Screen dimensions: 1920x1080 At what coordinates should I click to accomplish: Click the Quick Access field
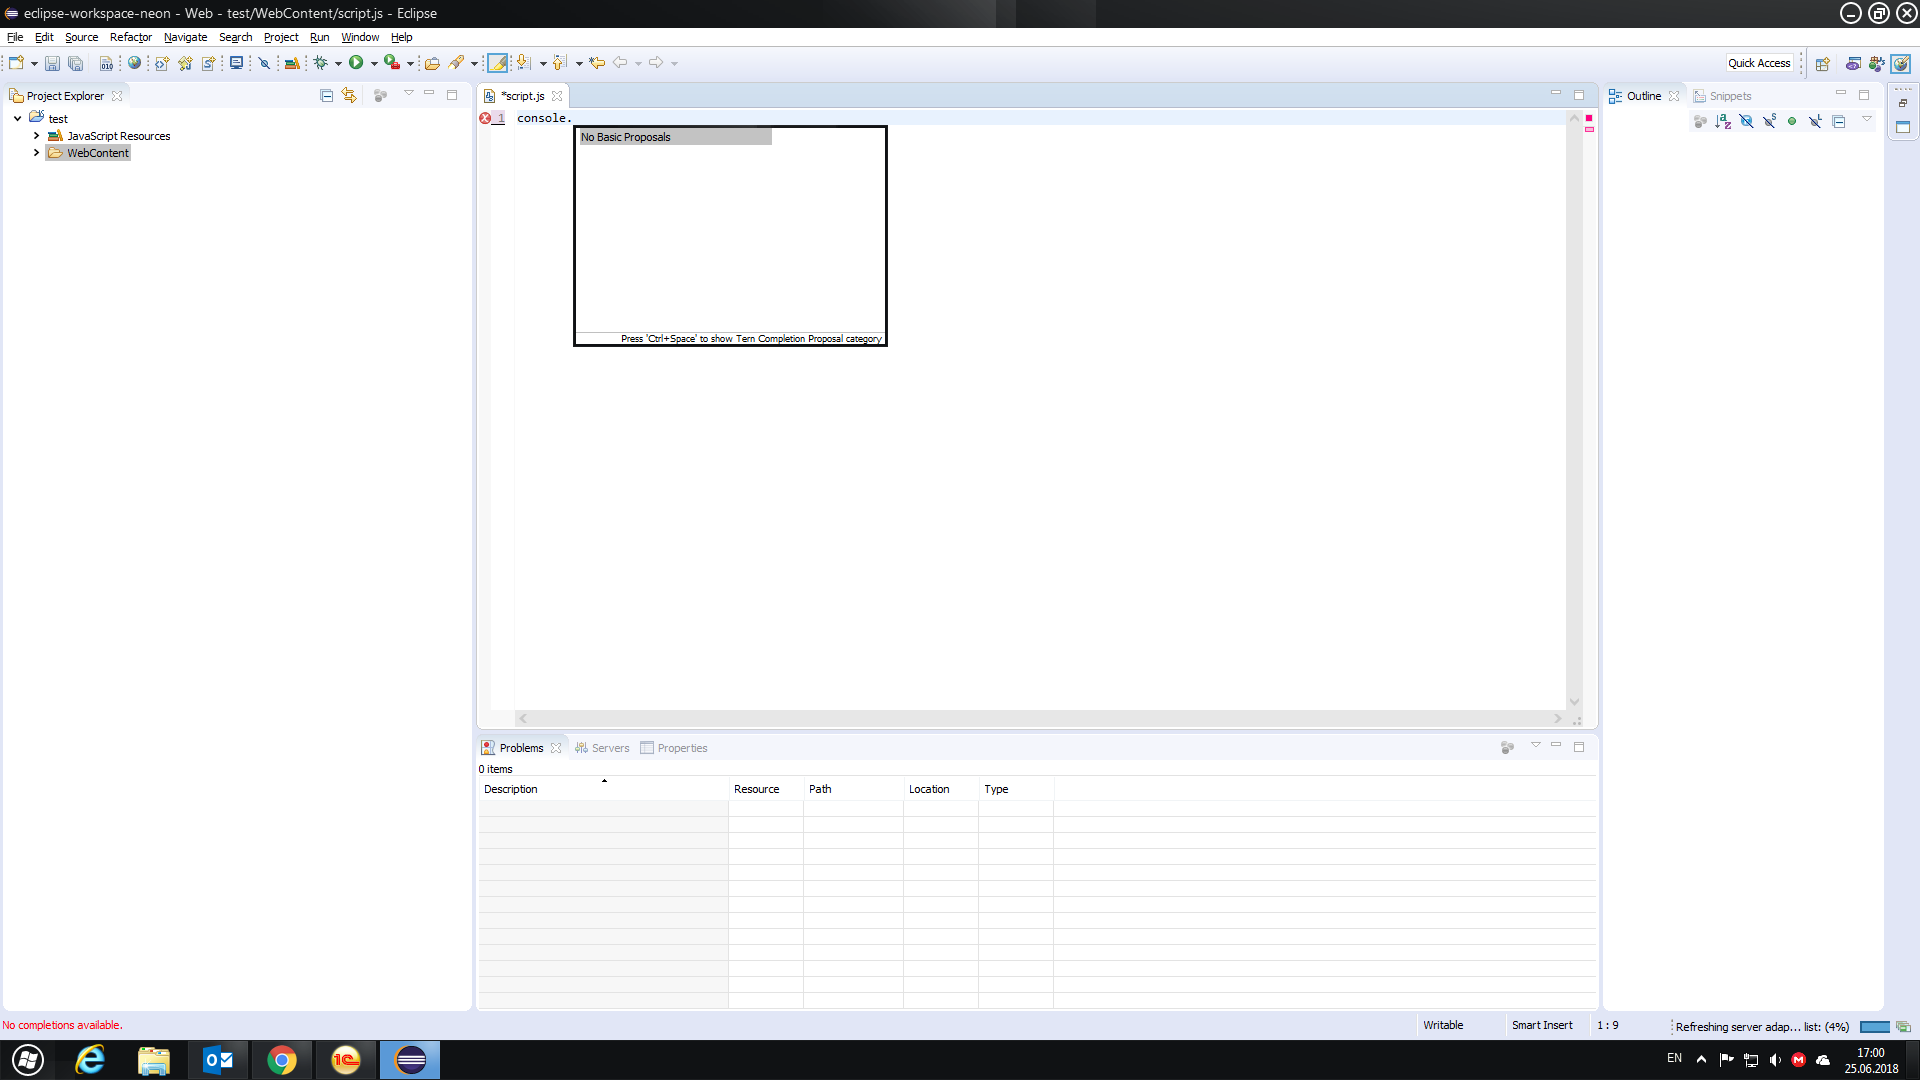[x=1759, y=63]
